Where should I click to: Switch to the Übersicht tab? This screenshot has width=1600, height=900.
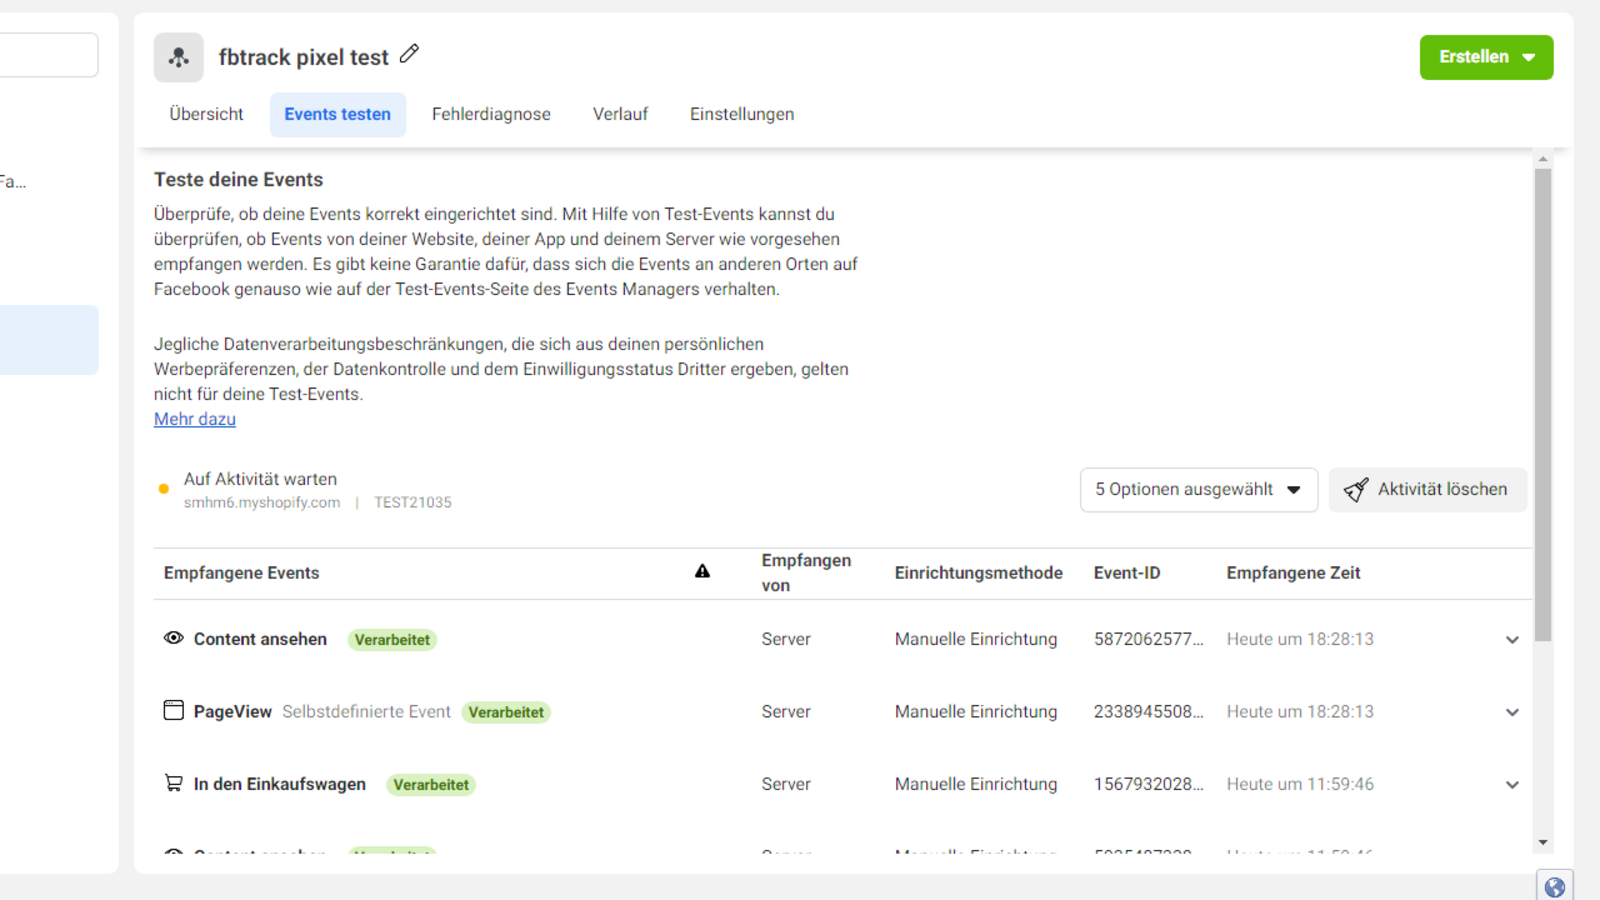[x=206, y=114]
